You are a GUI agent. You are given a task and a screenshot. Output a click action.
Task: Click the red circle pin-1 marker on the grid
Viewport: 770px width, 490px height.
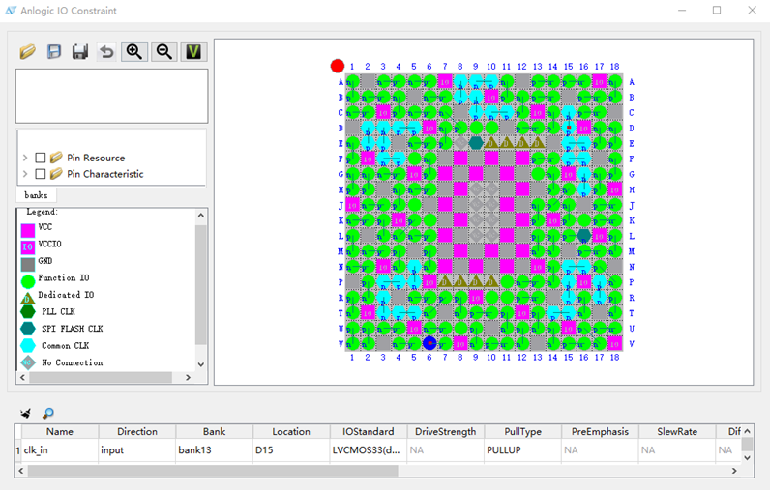coord(337,66)
